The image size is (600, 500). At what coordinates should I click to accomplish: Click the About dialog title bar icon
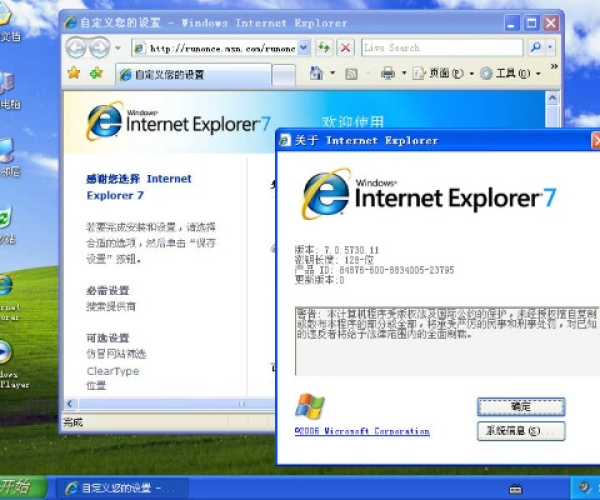285,140
